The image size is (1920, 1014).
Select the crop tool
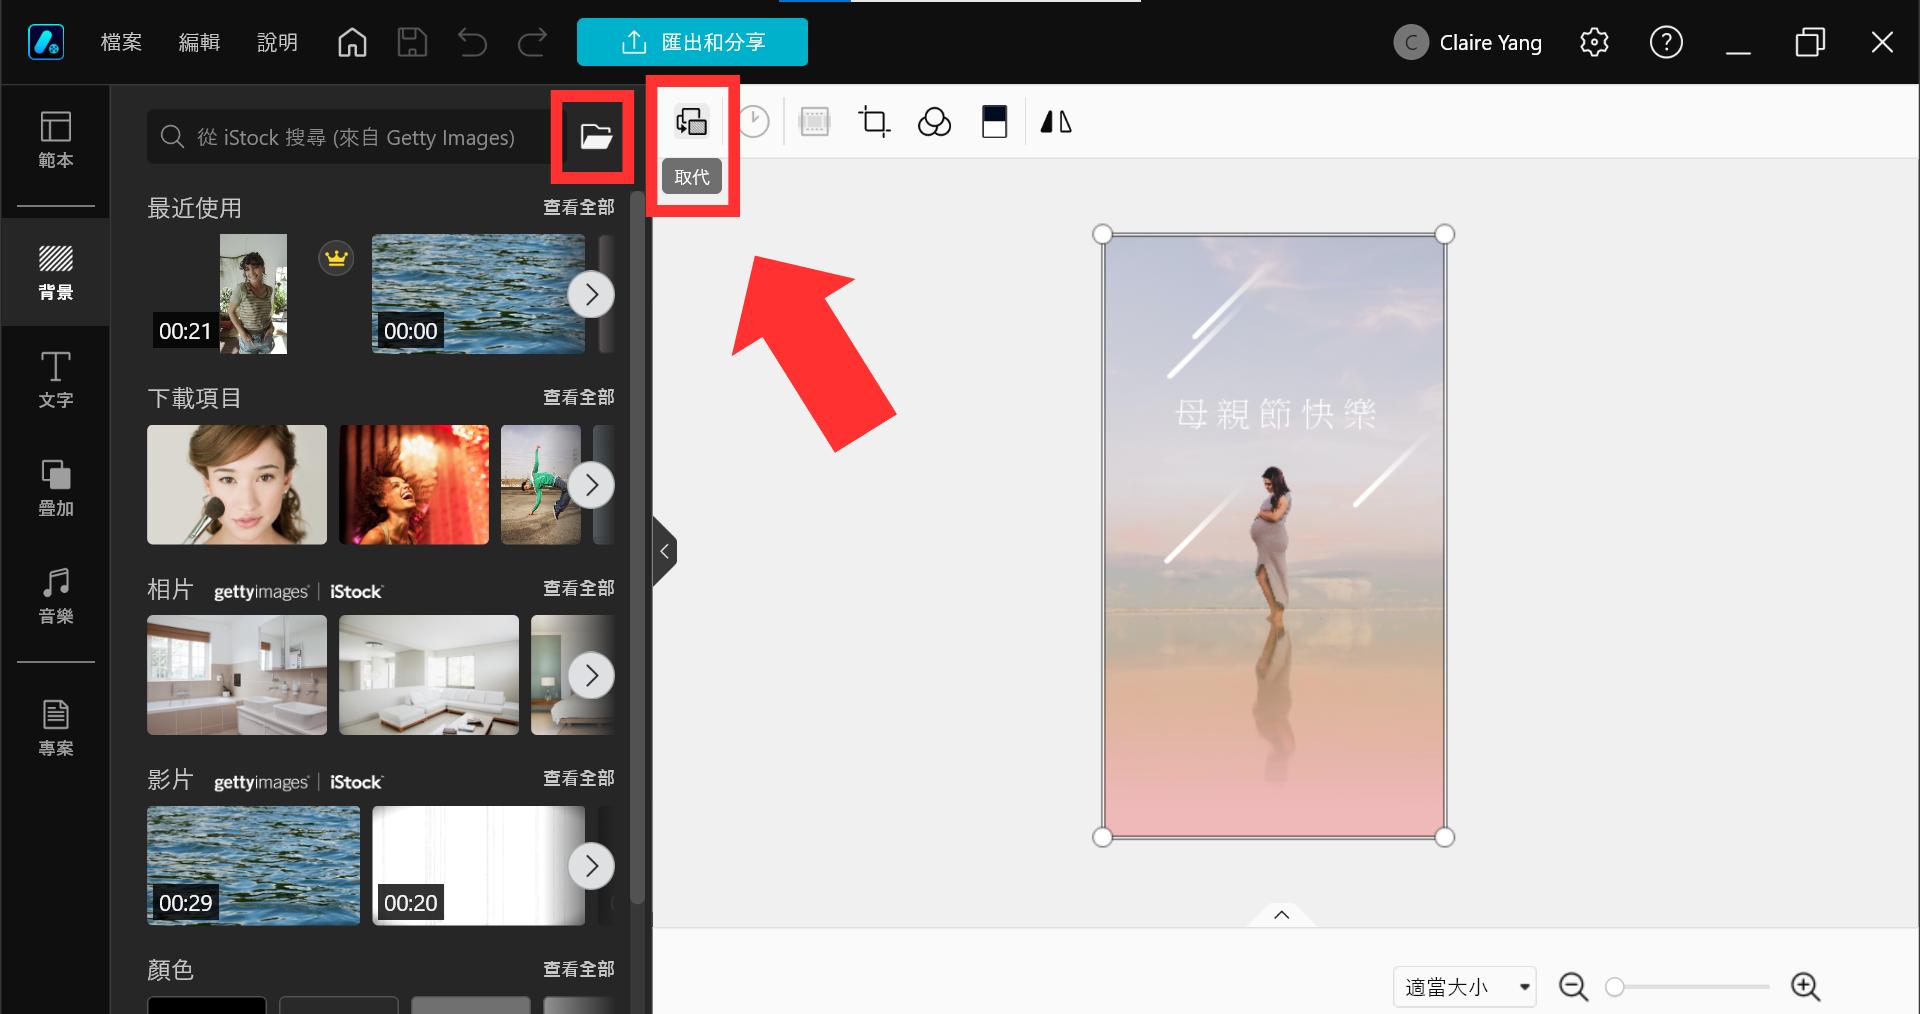point(874,122)
